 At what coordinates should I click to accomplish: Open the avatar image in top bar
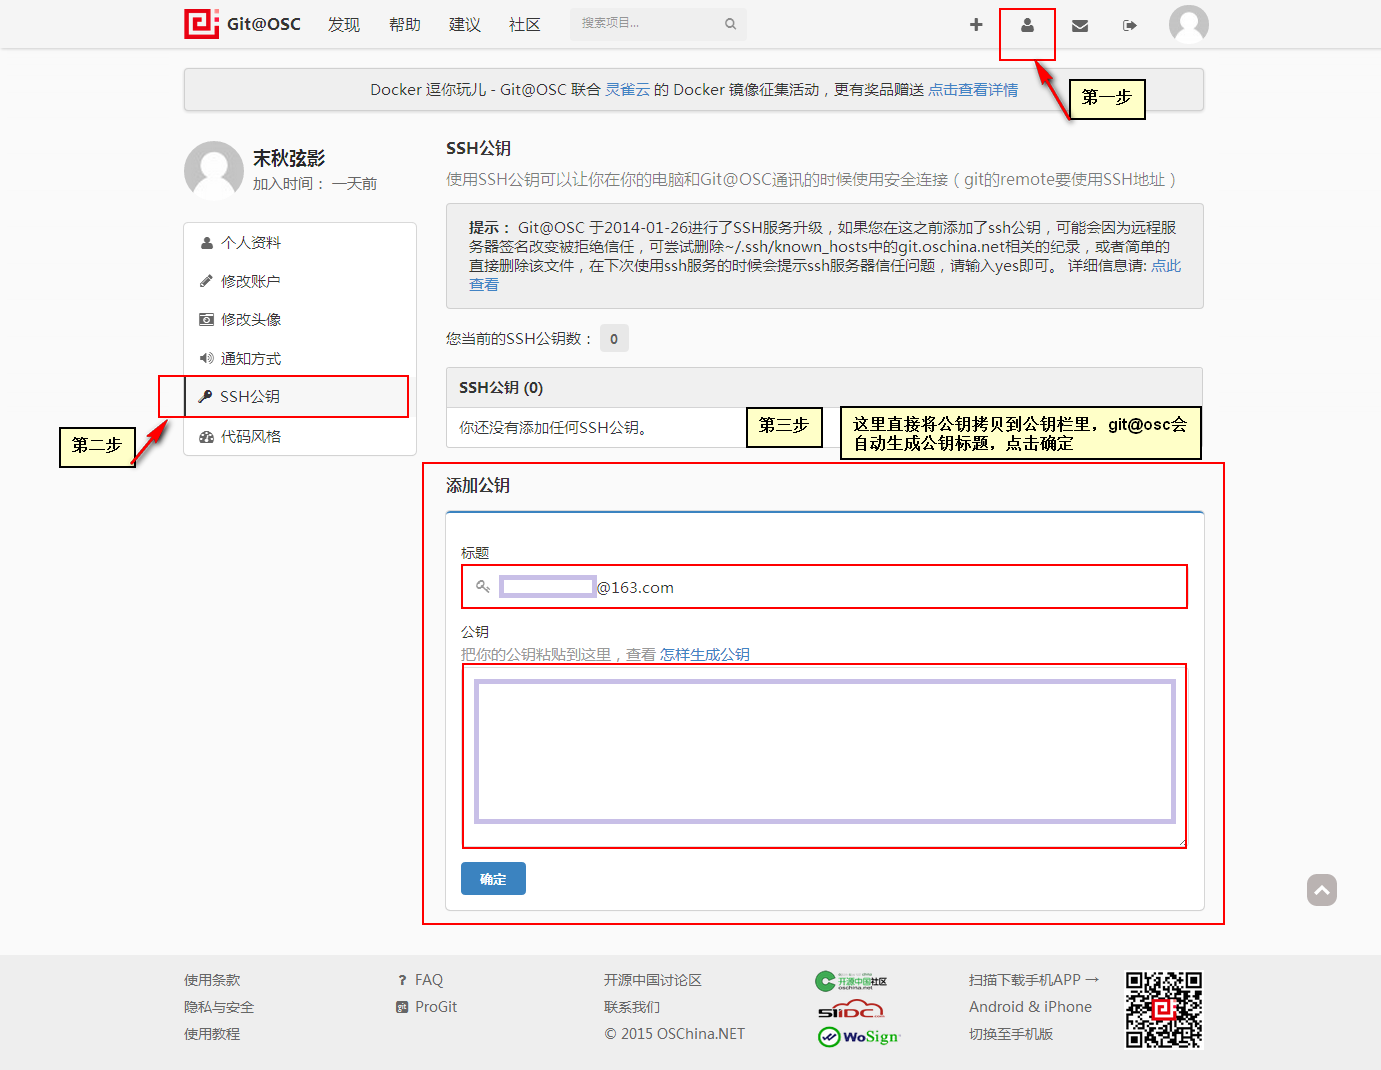[x=1189, y=24]
